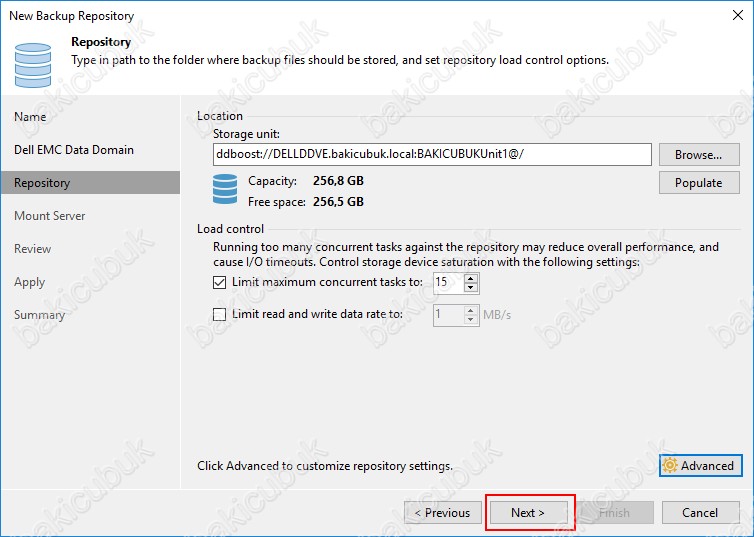Click 'Click Advanced to customize repository settings.' text
Screen dimensions: 754x537
325,466
